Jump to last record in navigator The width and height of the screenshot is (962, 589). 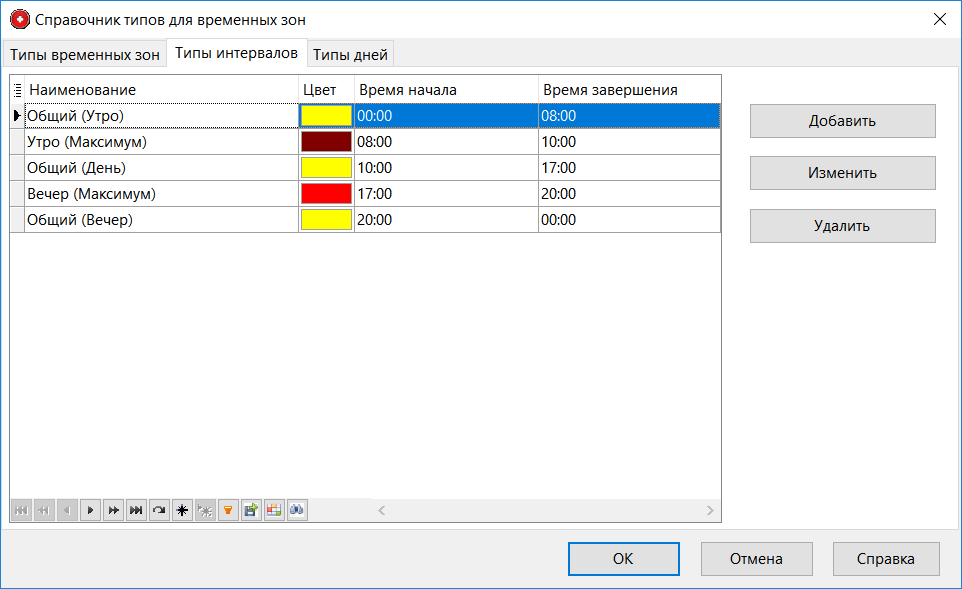click(136, 510)
